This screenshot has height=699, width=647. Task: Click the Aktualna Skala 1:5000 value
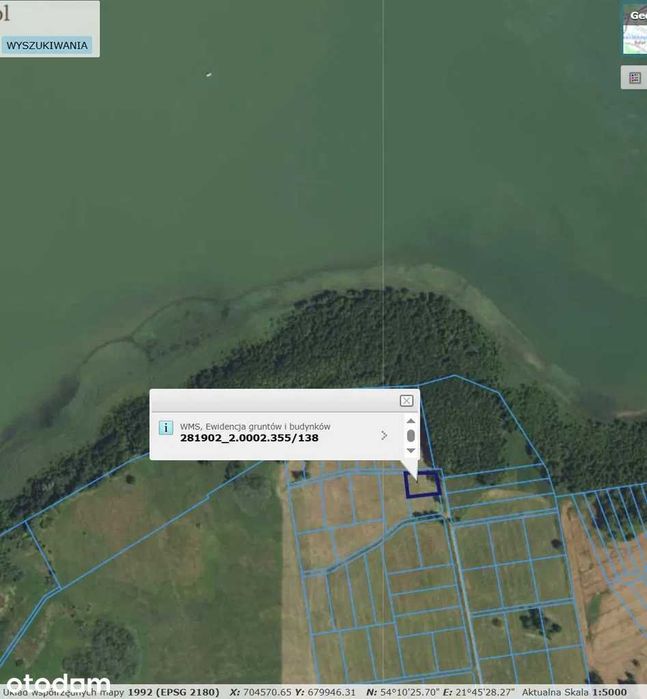[574, 692]
